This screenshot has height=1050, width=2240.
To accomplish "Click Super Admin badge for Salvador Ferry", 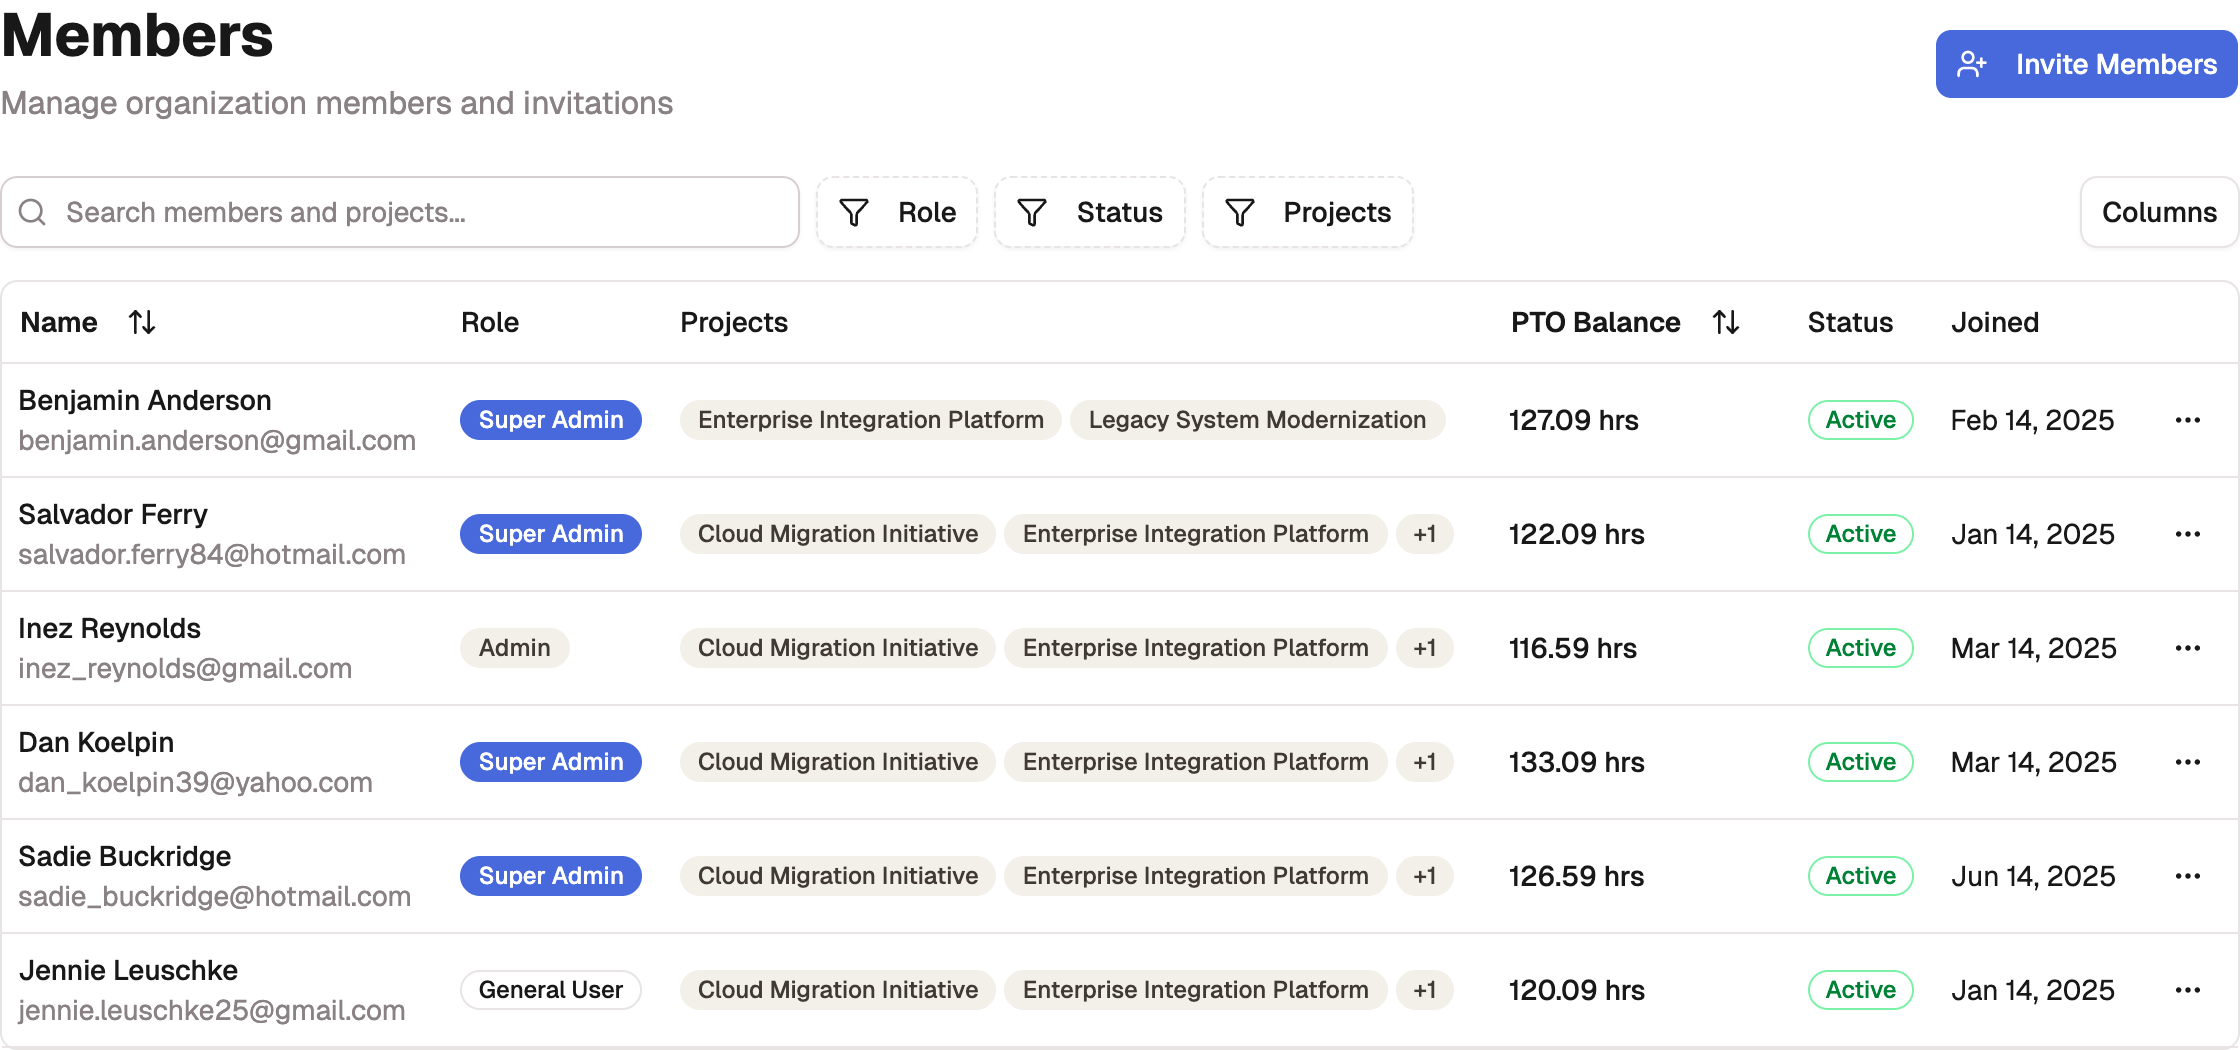I will (x=551, y=534).
